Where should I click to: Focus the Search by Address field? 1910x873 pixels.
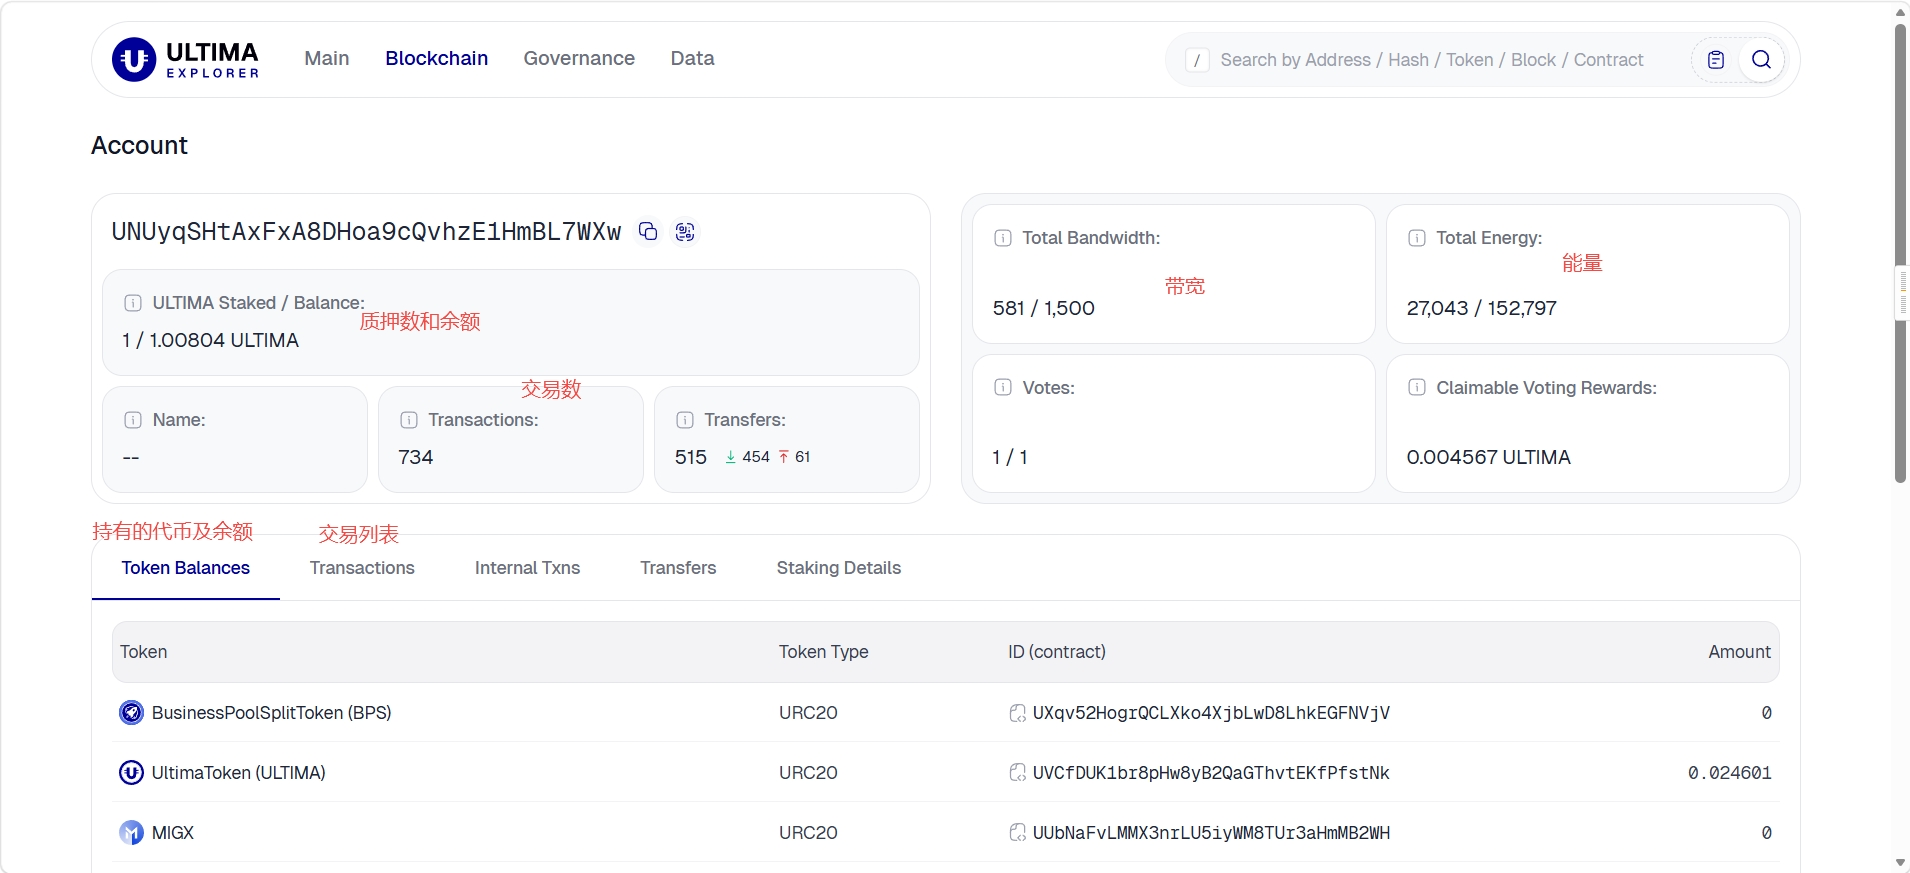(x=1431, y=60)
